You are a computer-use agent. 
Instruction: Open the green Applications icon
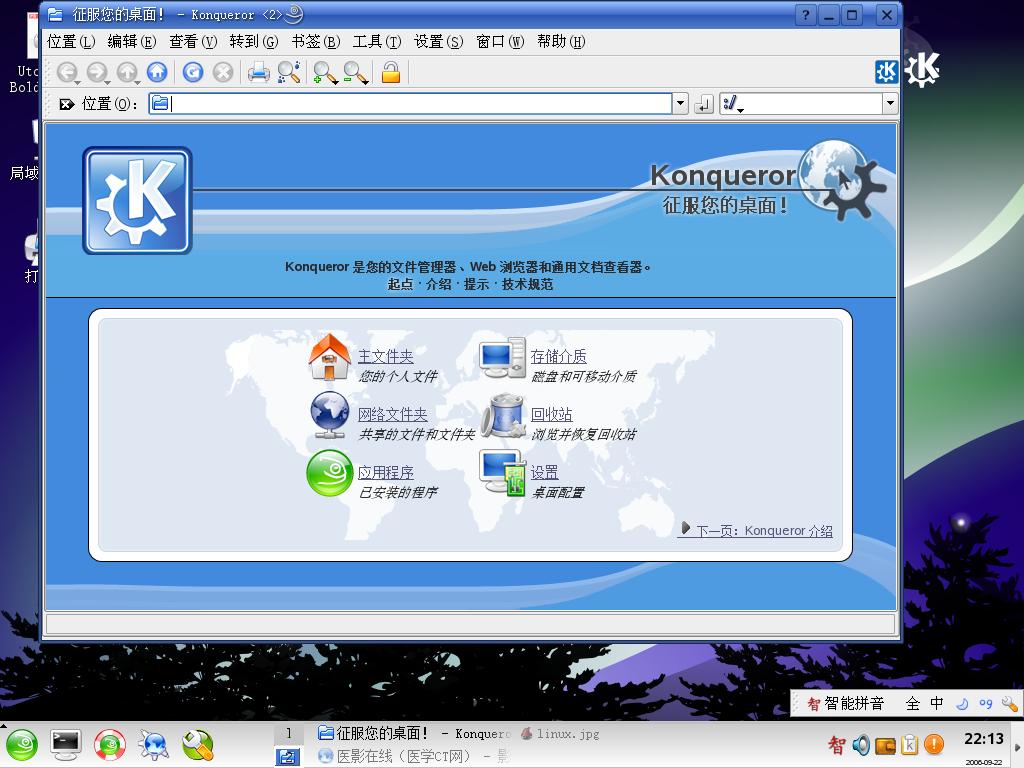tap(330, 473)
